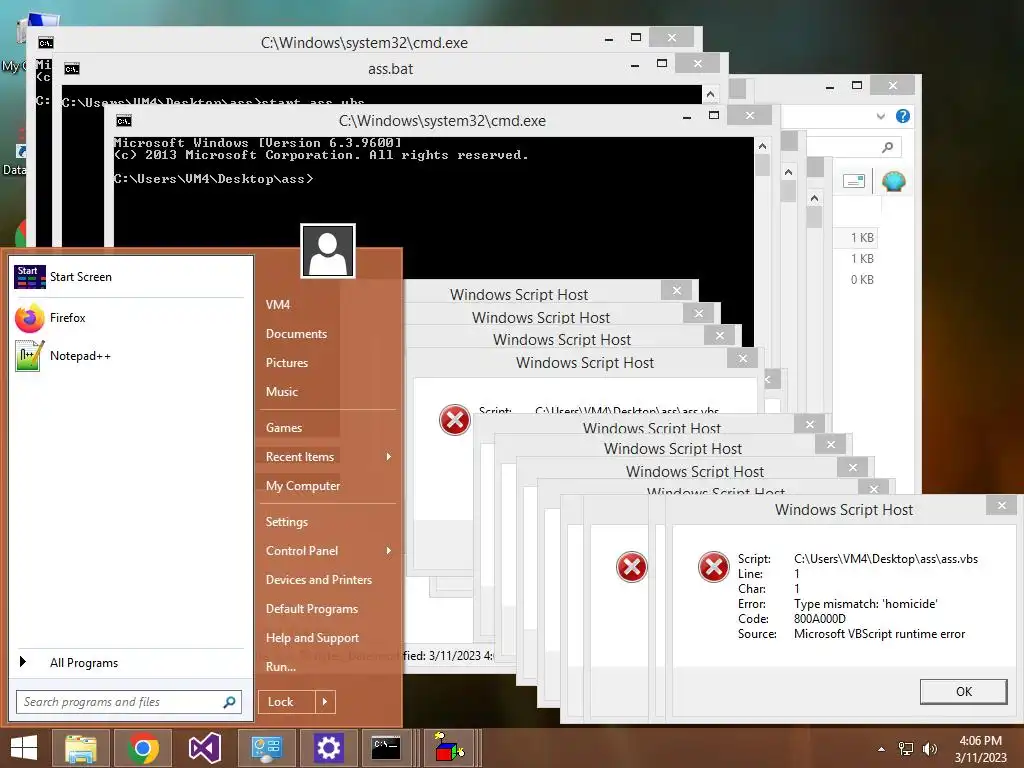Open the volume tray icon
The height and width of the screenshot is (768, 1024).
coord(929,749)
